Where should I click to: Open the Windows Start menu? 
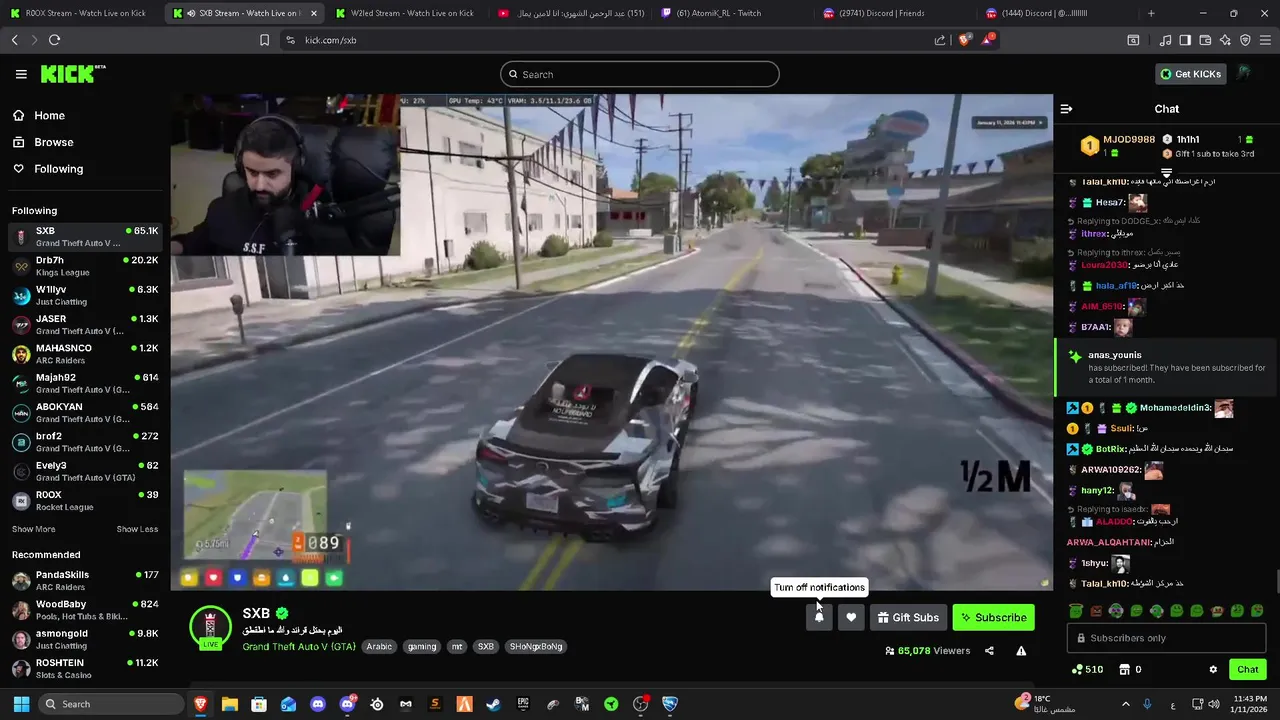coord(19,704)
